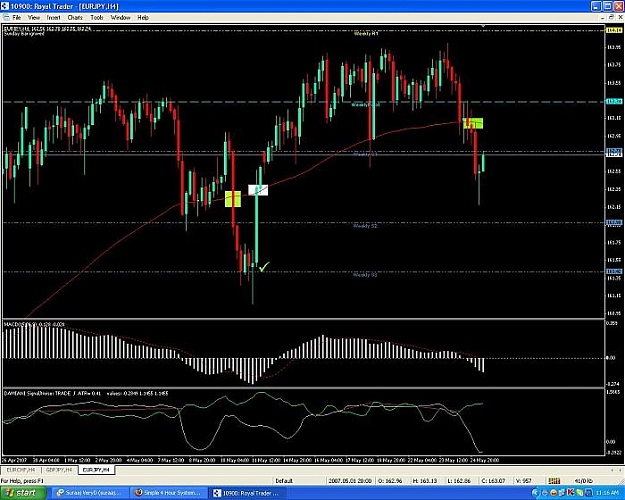Click the connection status bars icon

tap(554, 481)
